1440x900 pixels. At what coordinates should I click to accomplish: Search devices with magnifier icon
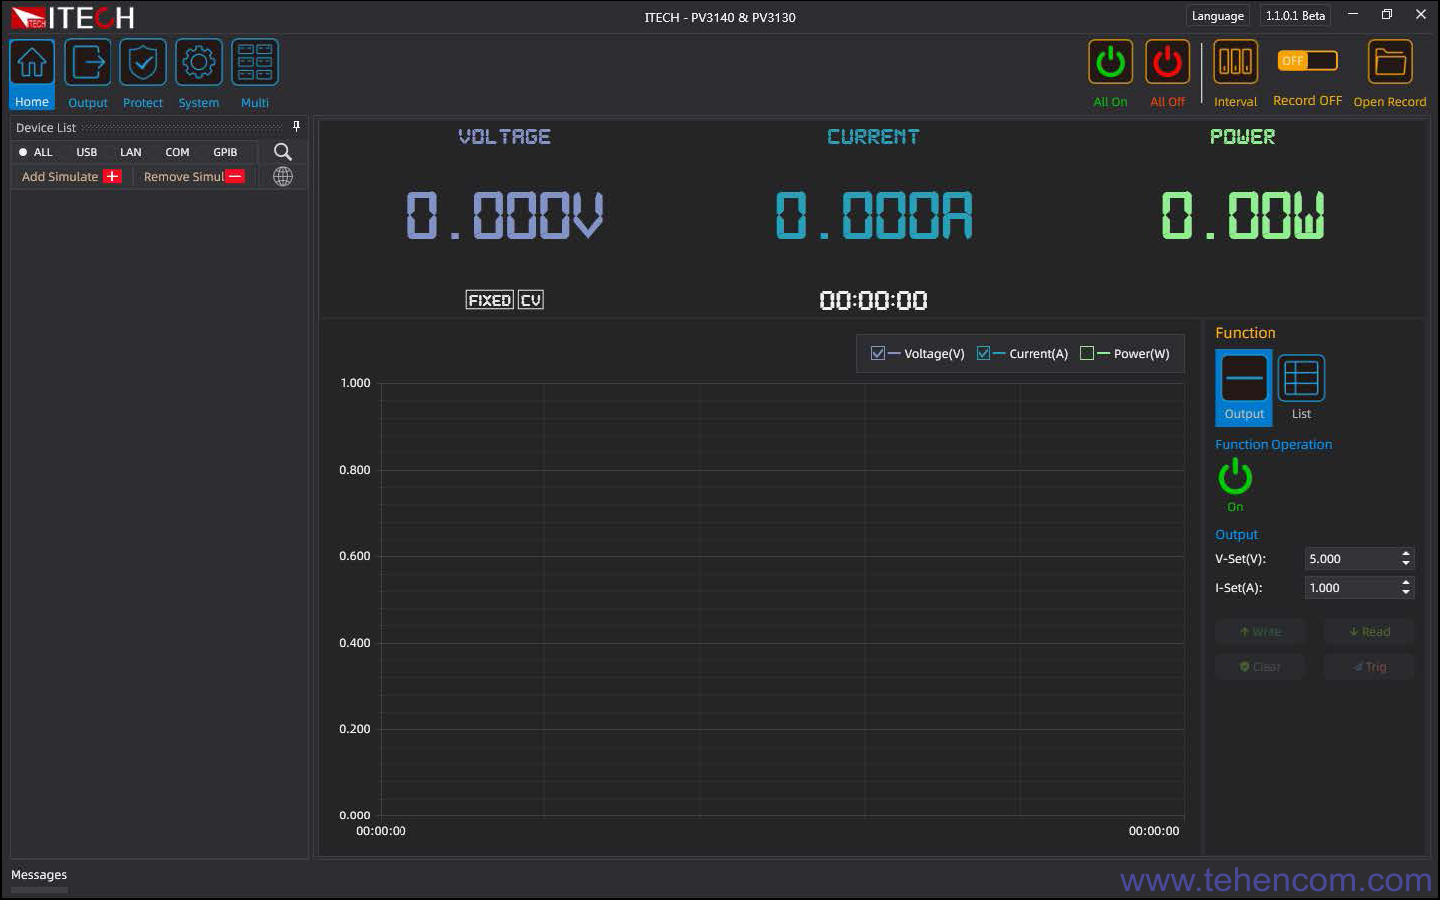pyautogui.click(x=283, y=151)
